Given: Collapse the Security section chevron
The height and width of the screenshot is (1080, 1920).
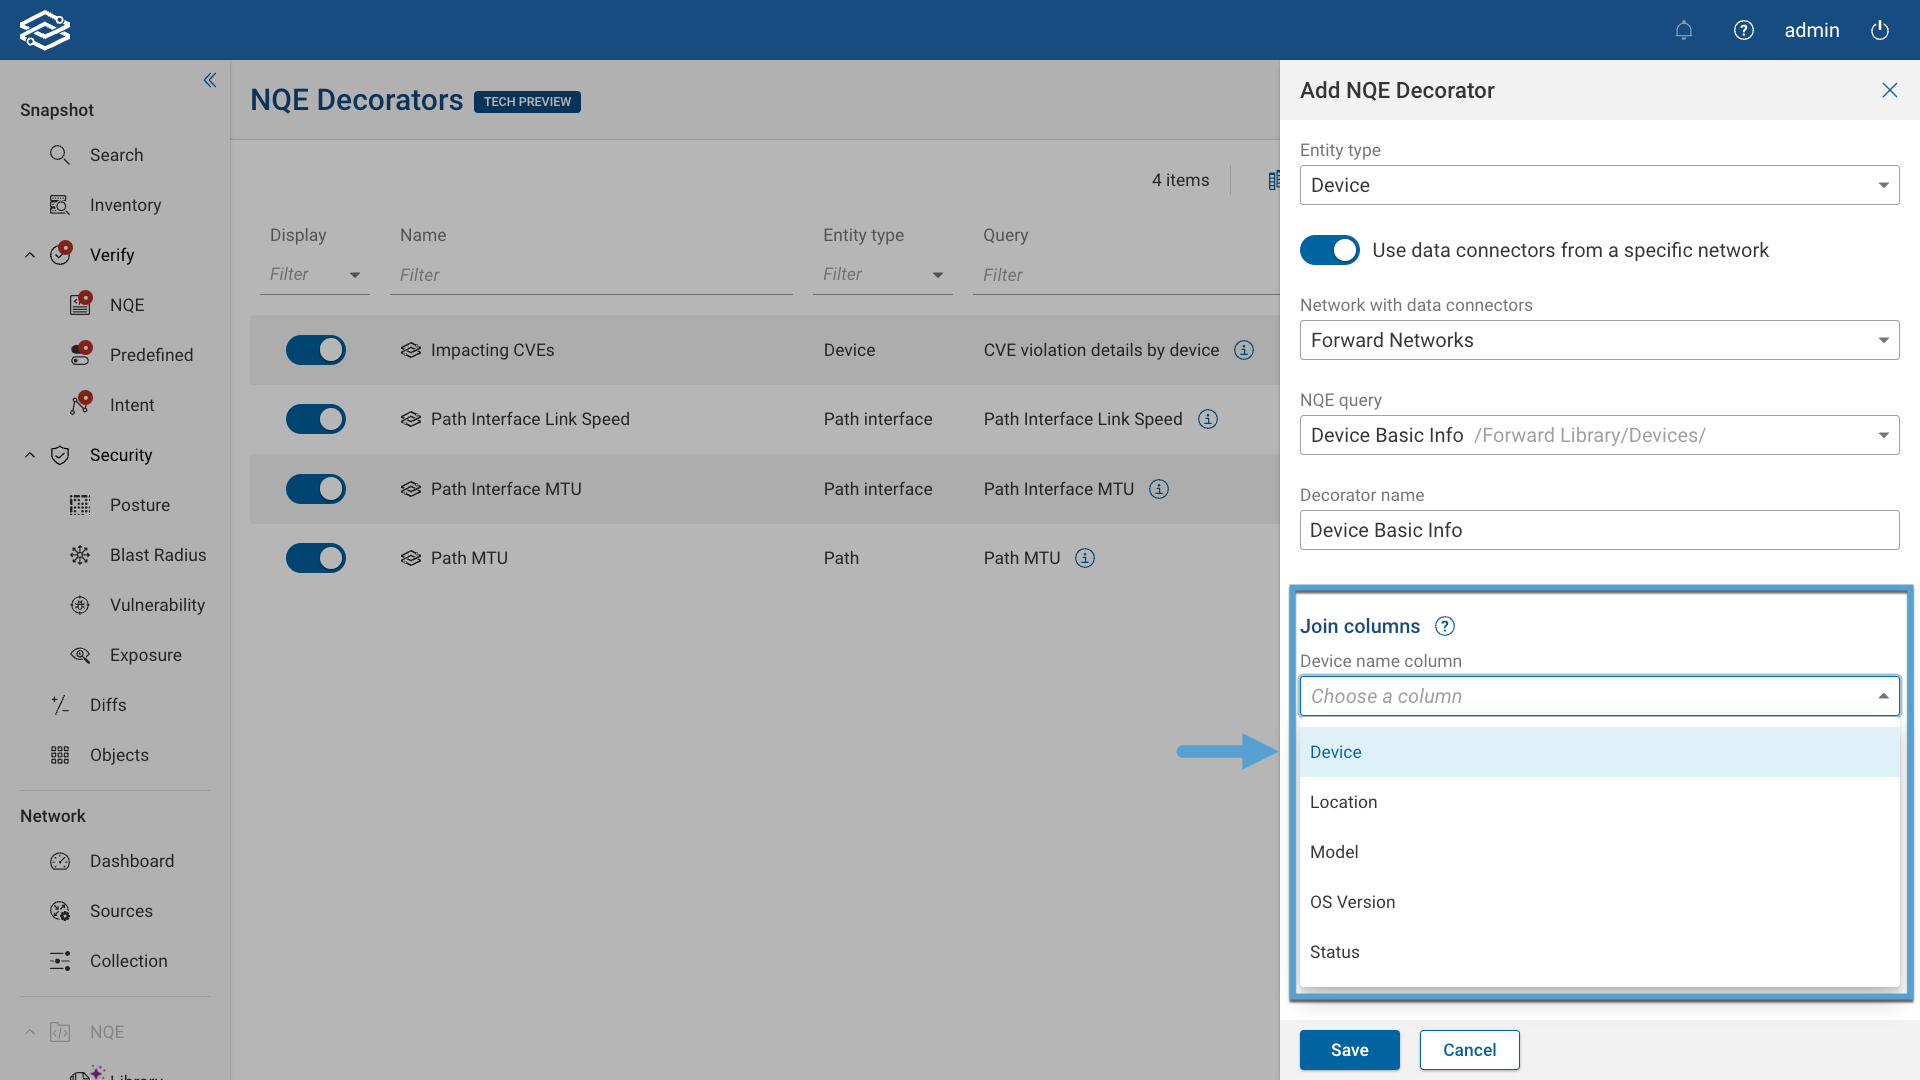Looking at the screenshot, I should point(30,455).
